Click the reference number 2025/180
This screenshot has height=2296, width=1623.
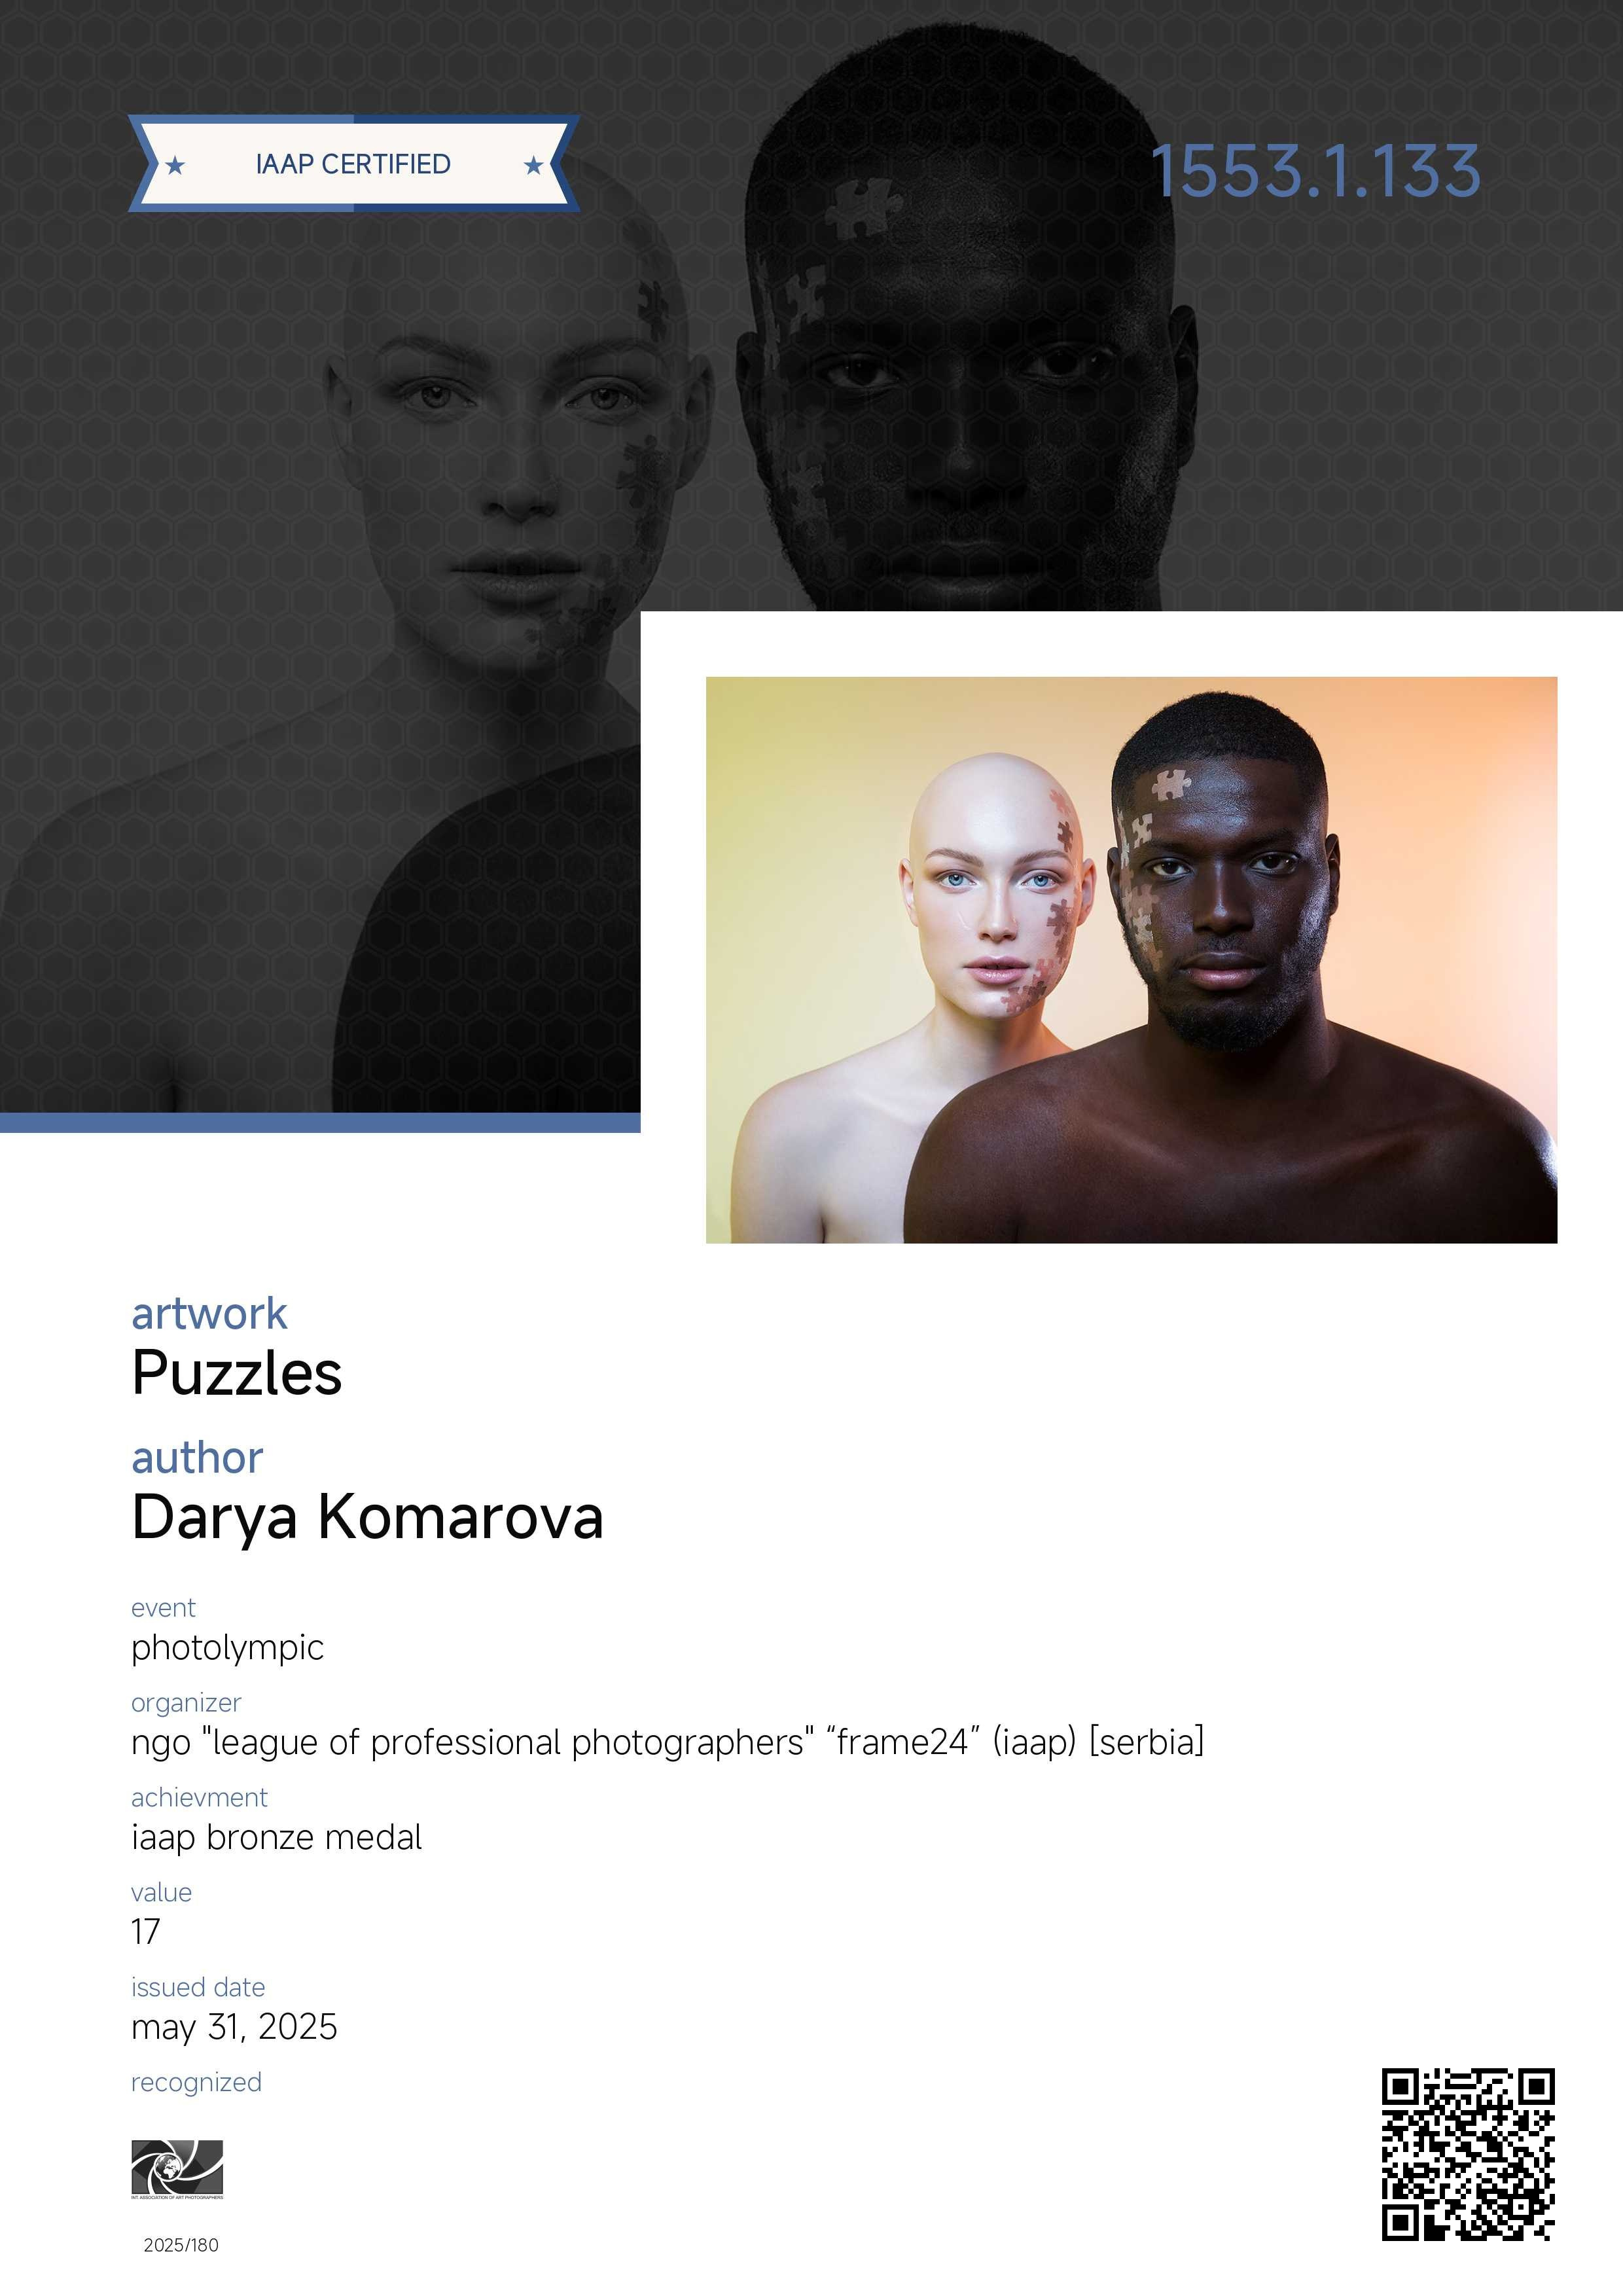tap(181, 2245)
